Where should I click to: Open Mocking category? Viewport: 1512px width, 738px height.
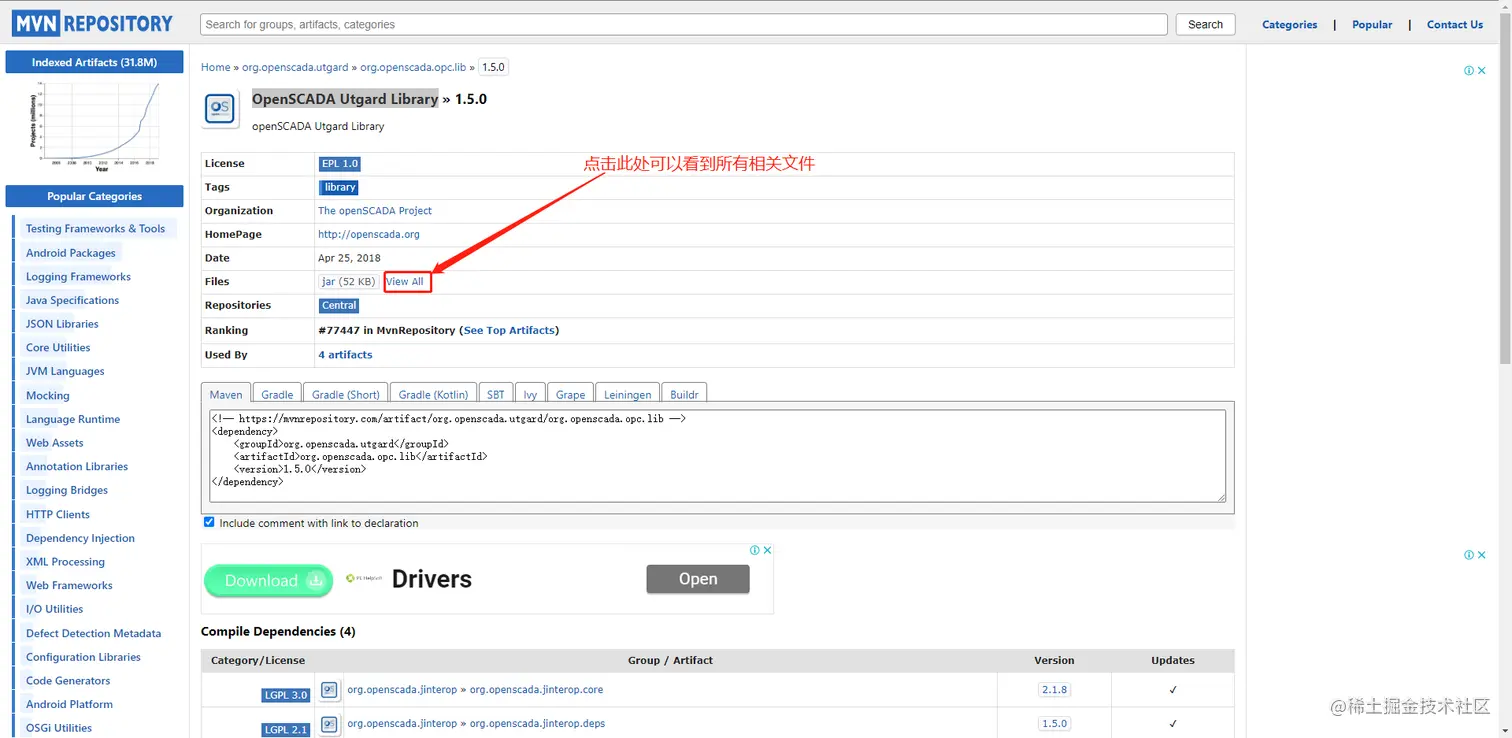[x=47, y=395]
